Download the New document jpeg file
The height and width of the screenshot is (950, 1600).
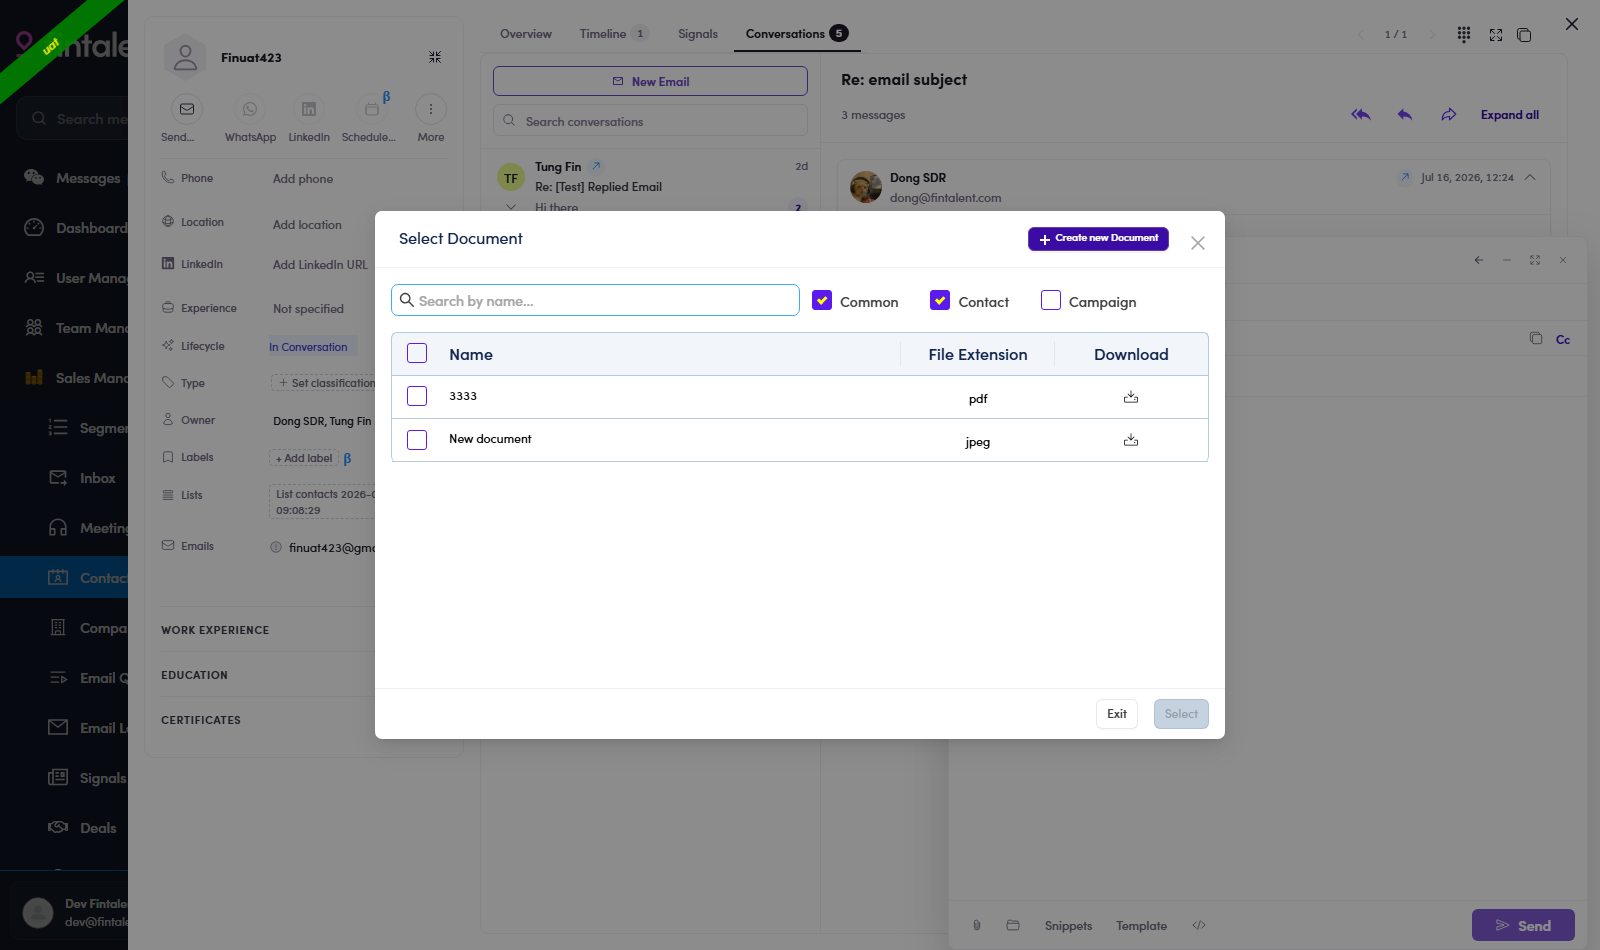pos(1131,440)
